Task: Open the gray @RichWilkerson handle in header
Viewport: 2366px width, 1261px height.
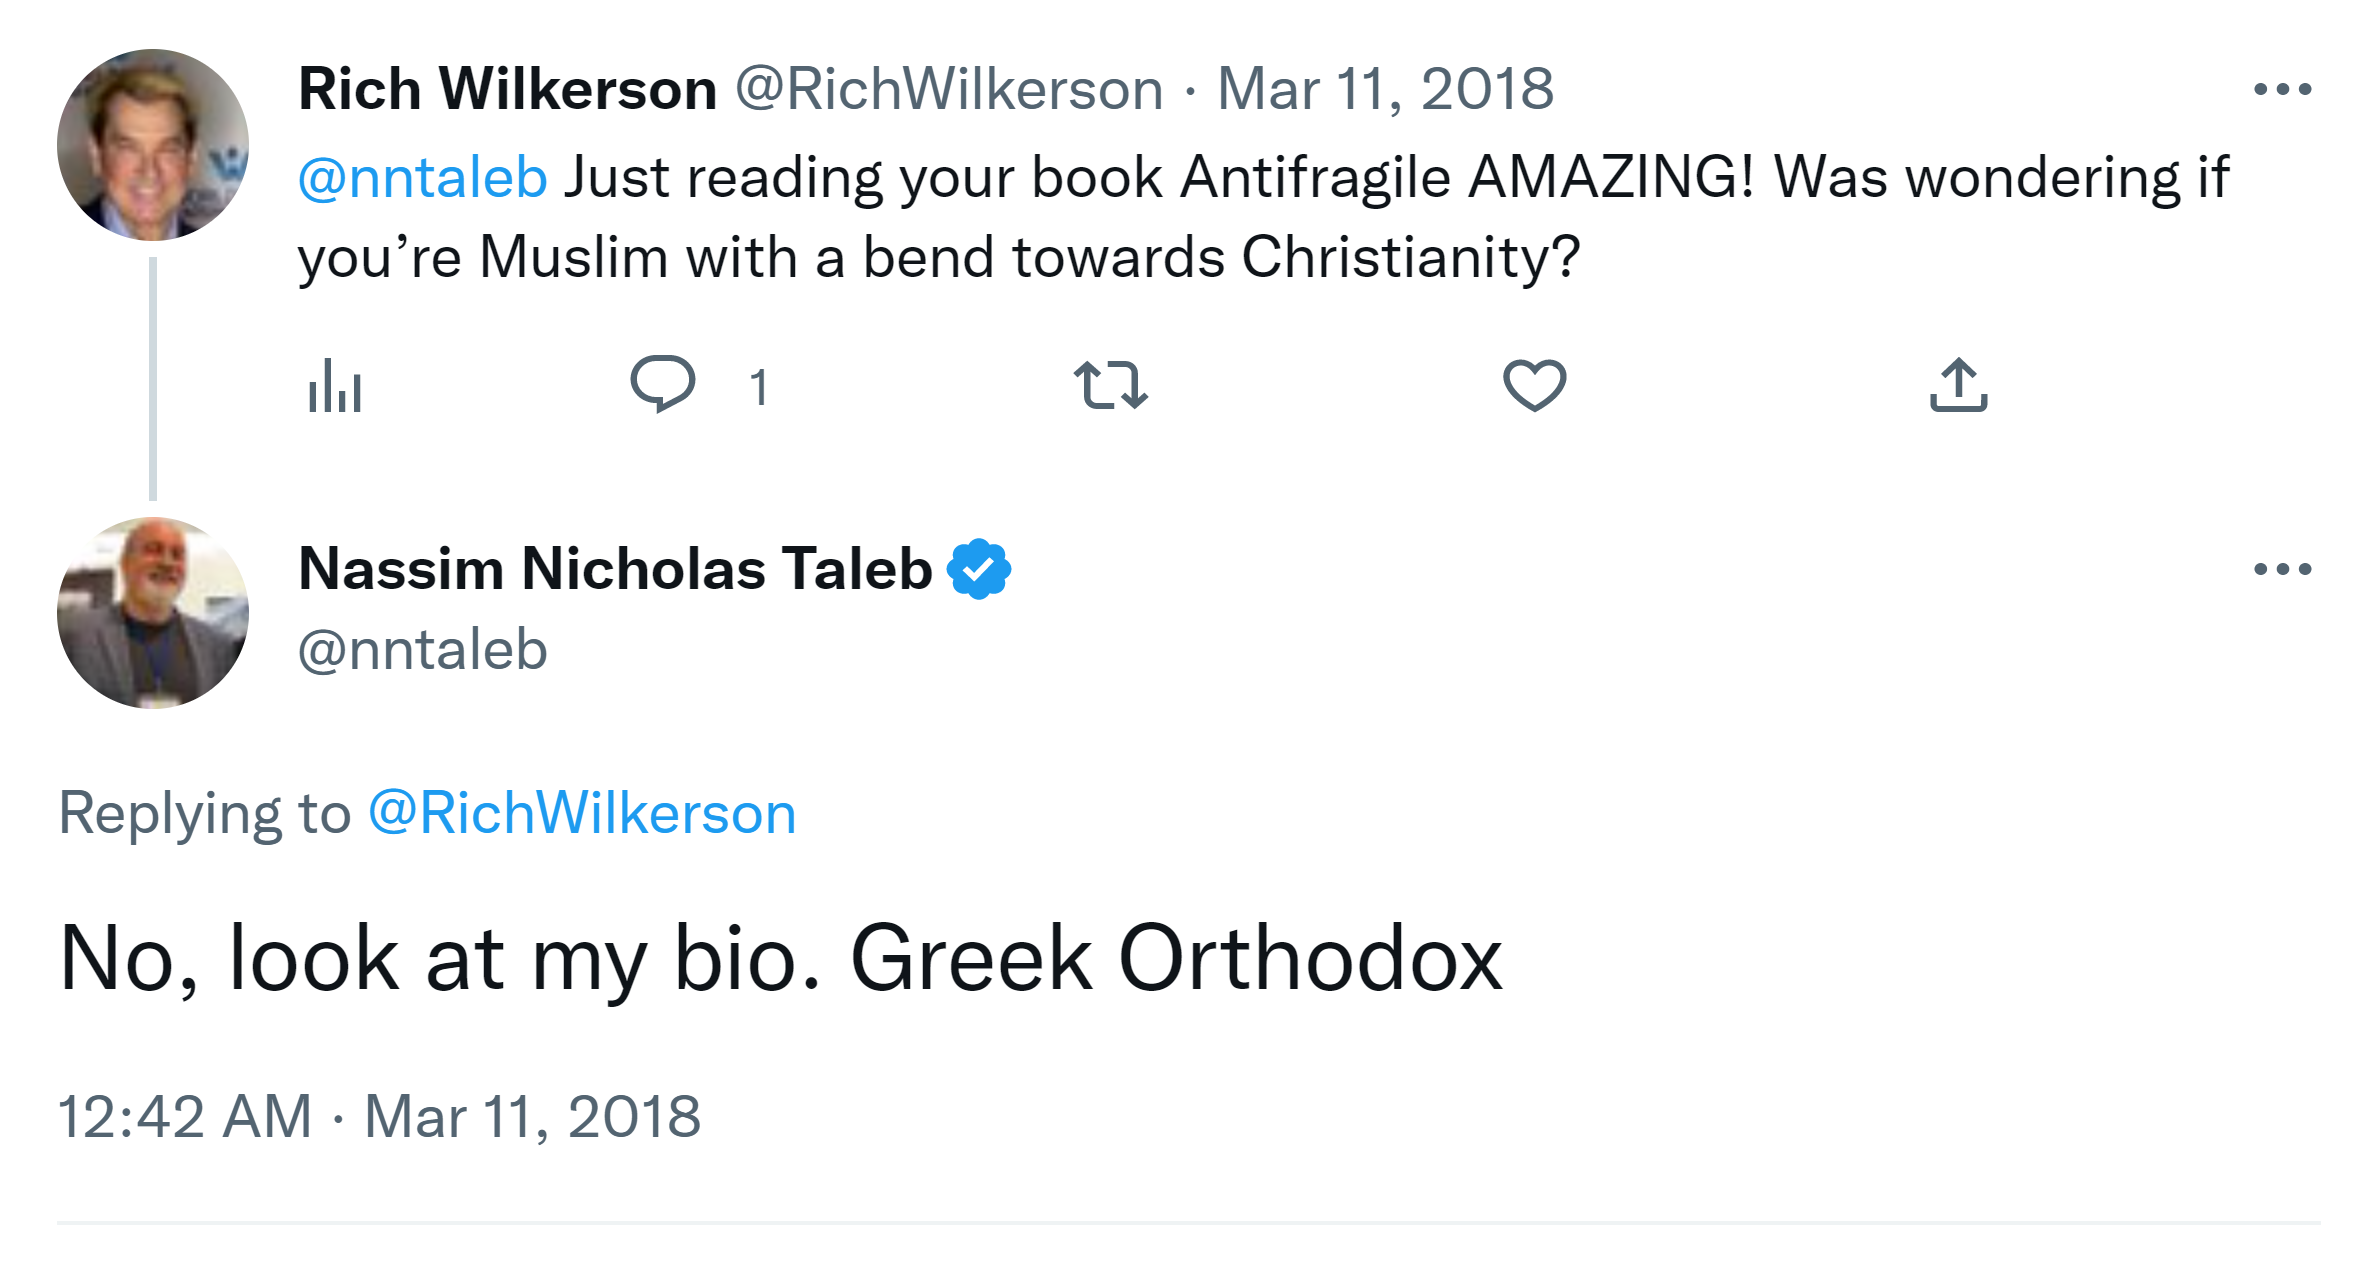Action: (x=949, y=90)
